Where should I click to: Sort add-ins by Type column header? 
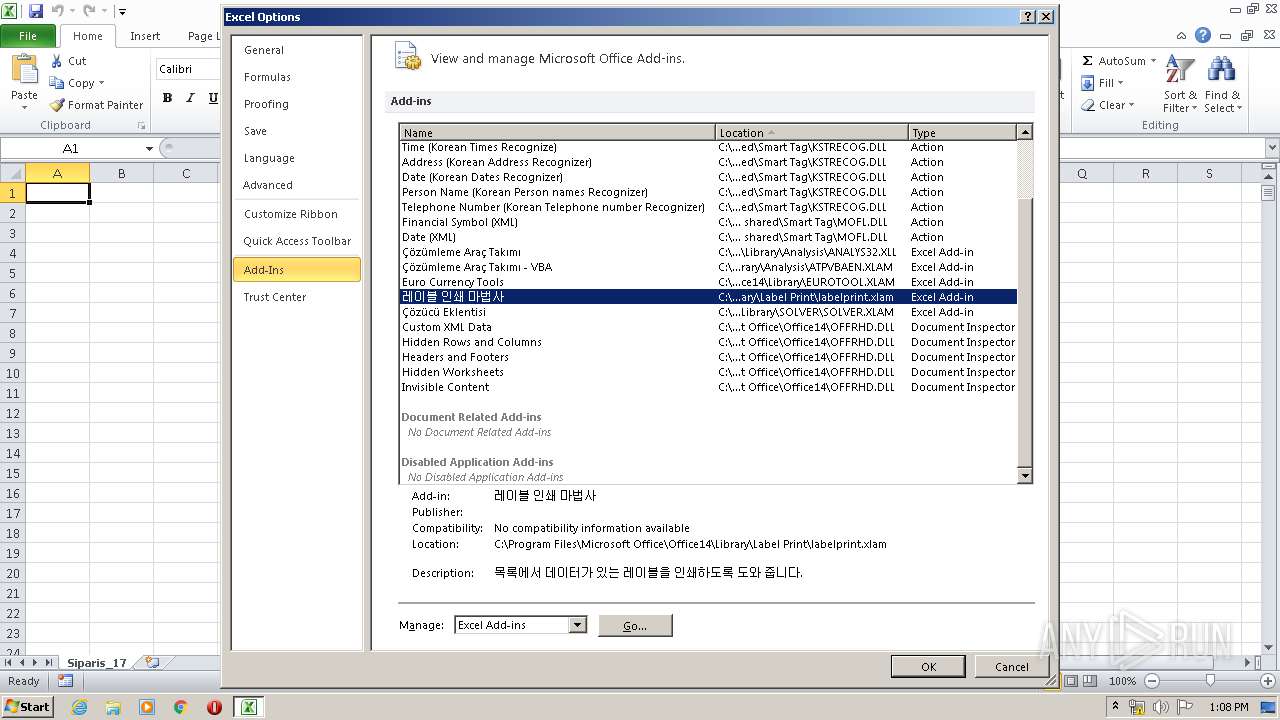click(x=961, y=132)
